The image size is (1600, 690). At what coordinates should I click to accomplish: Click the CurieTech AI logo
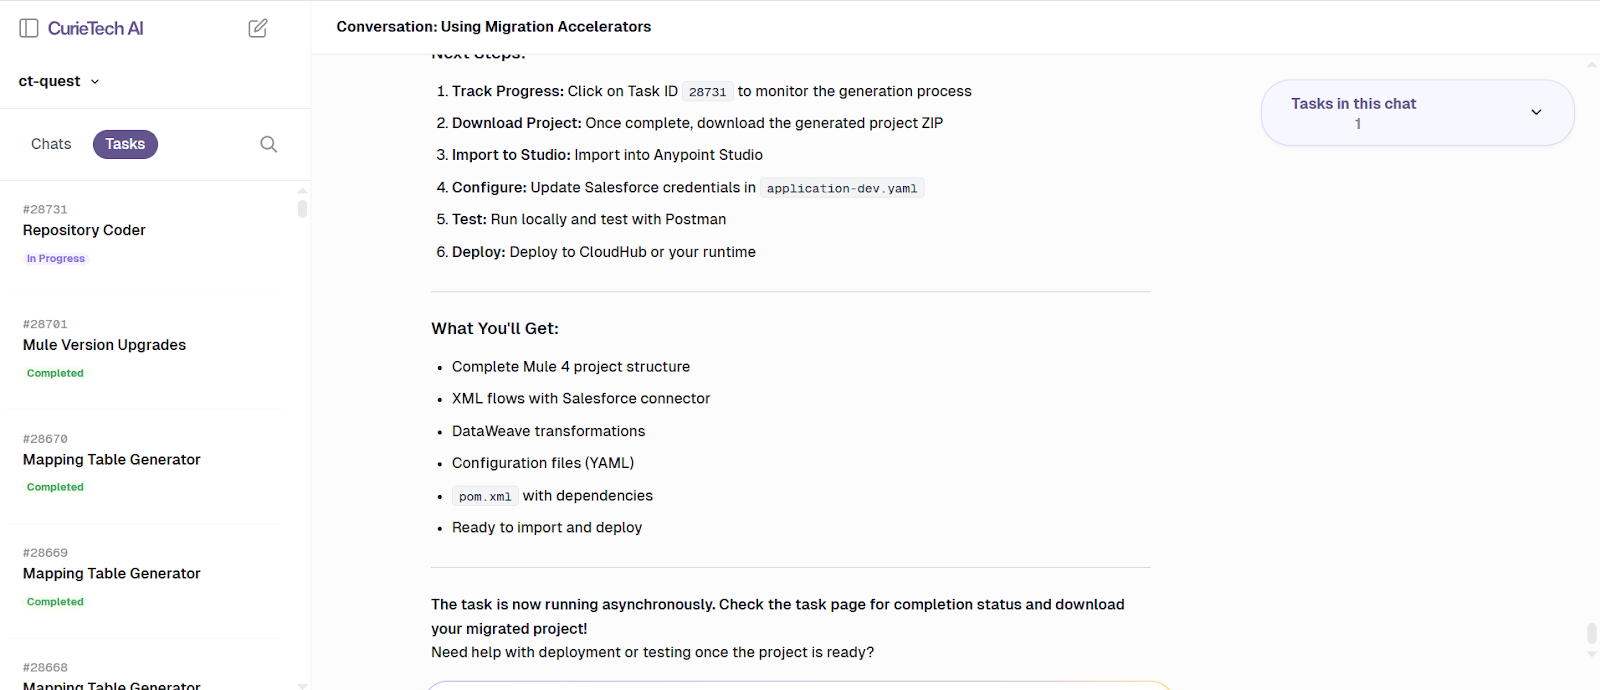coord(96,27)
